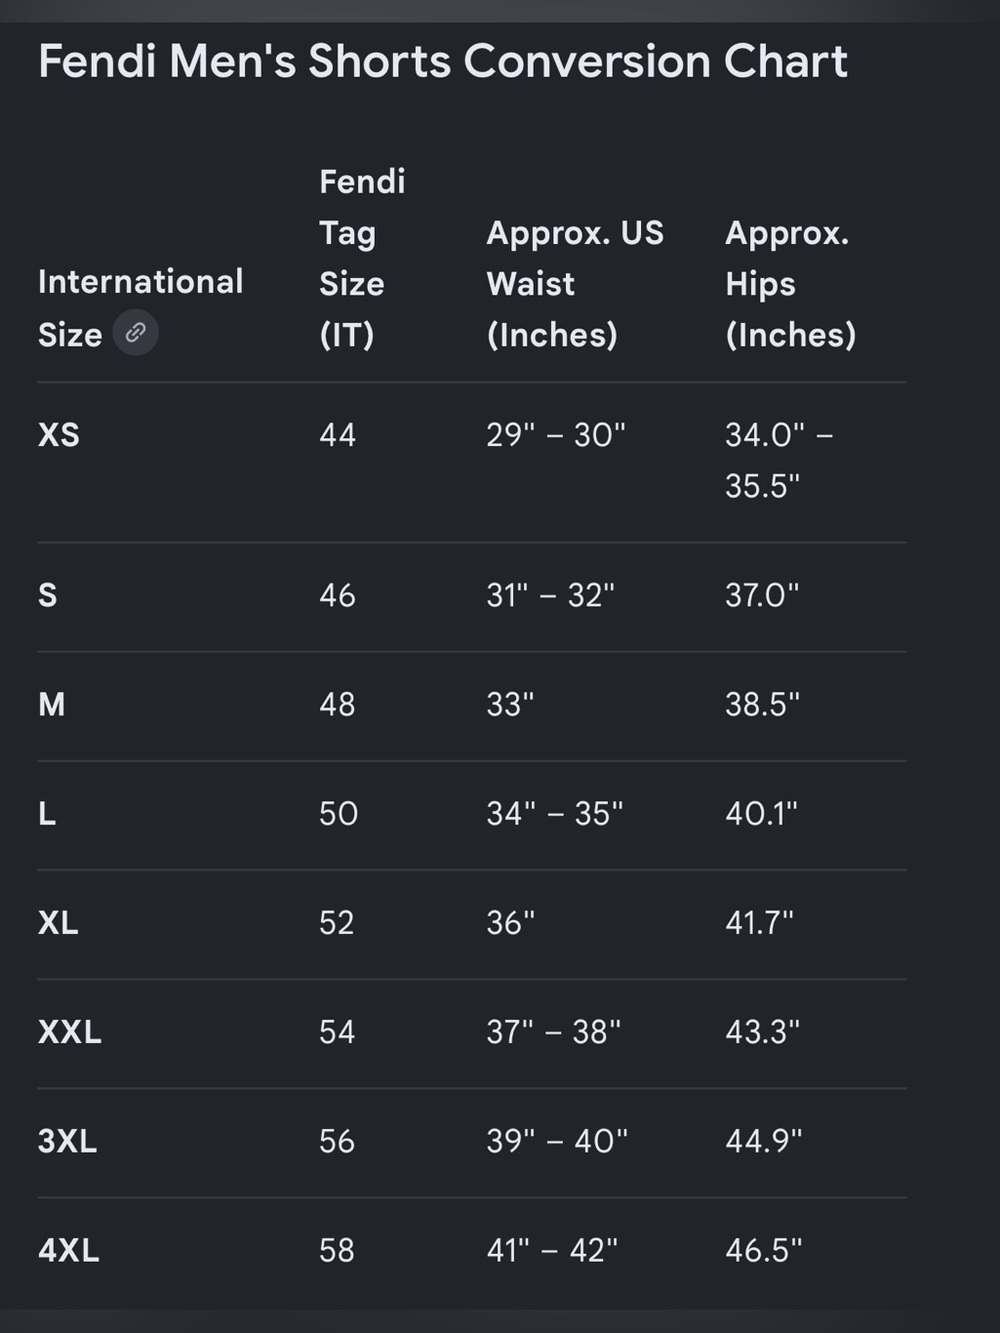Click the Approx. Hips (Inches) header
Screen dimensions: 1000x1333
[x=791, y=283]
